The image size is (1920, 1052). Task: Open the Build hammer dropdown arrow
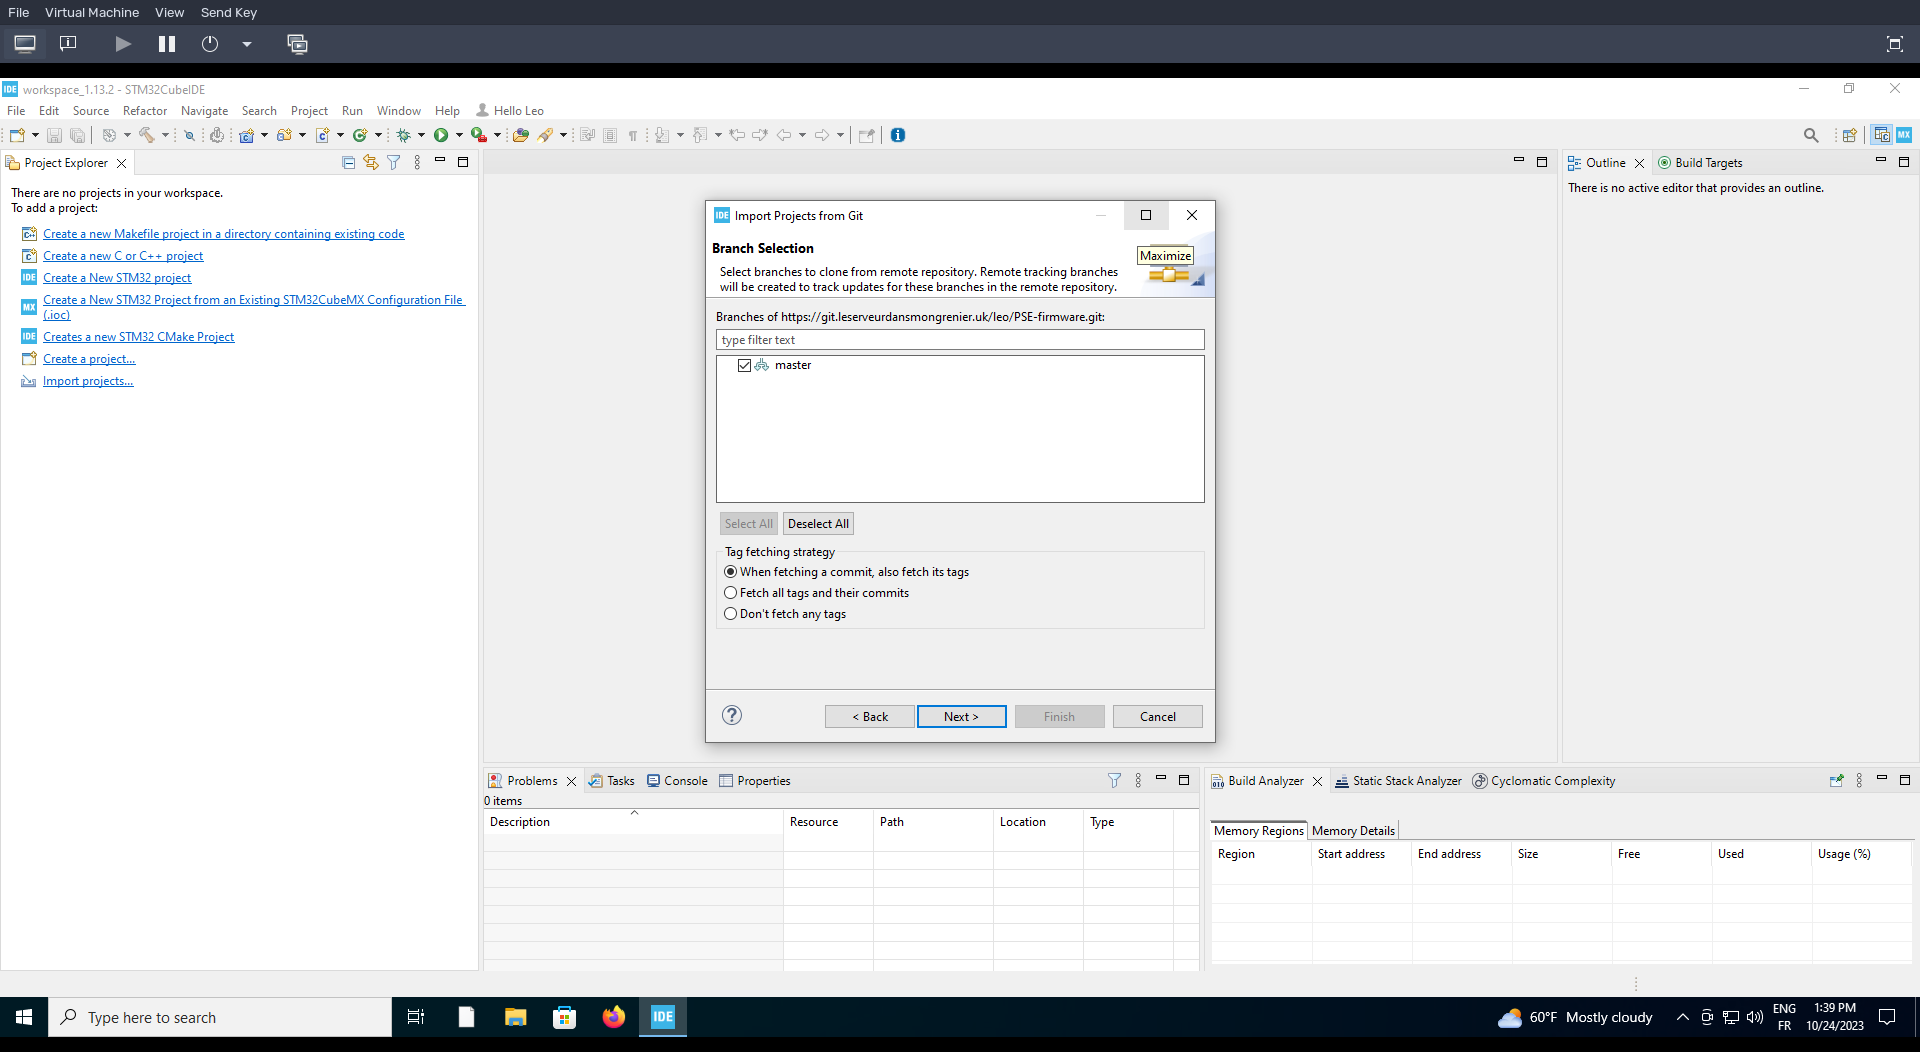coord(165,135)
